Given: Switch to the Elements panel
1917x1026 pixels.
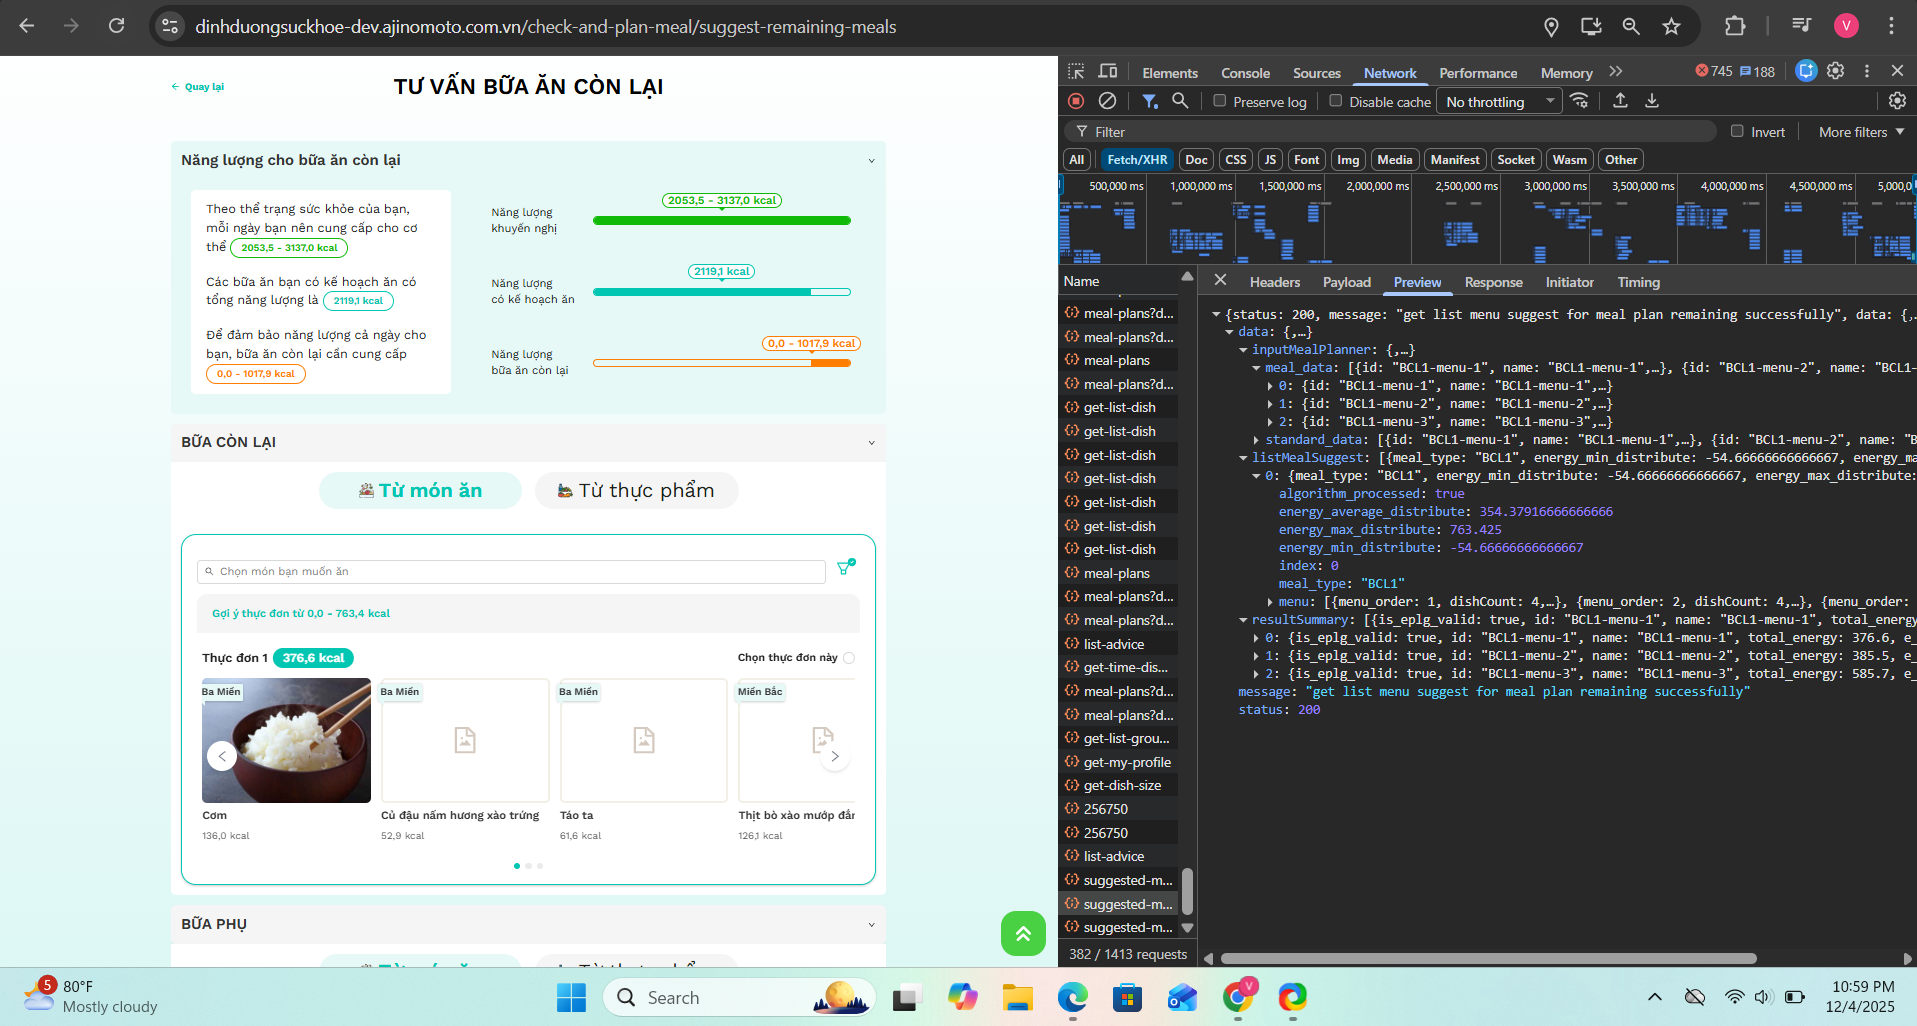Looking at the screenshot, I should pyautogui.click(x=1169, y=73).
